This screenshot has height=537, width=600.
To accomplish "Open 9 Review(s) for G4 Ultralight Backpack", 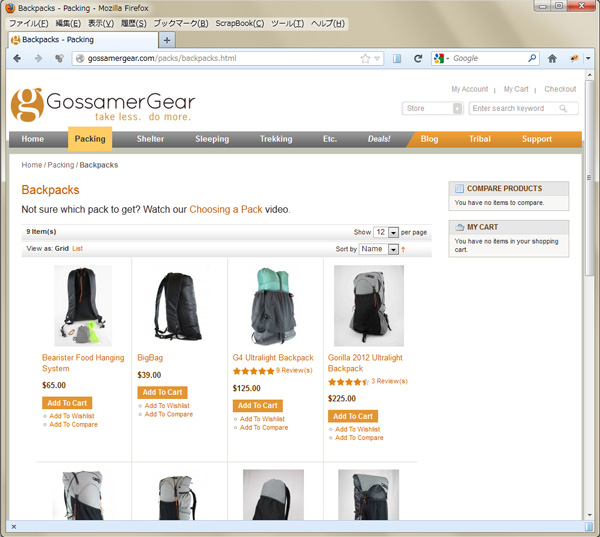I will tap(294, 371).
